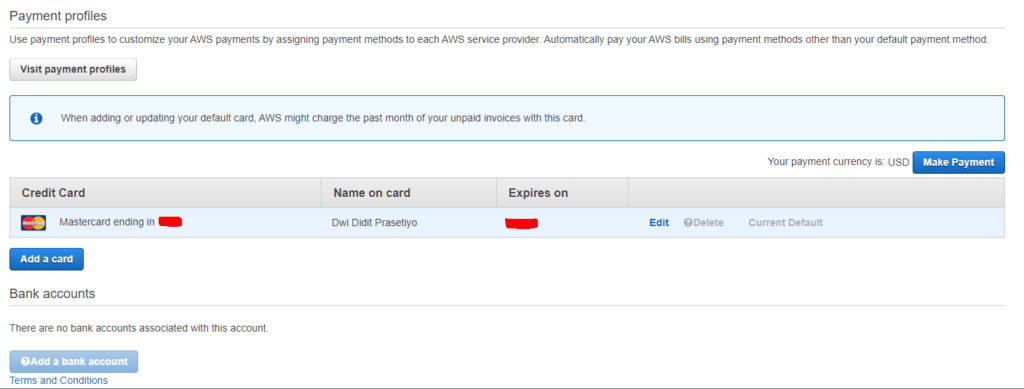The image size is (1024, 389).
Task: Click the payment currency USD text
Action: [x=838, y=162]
